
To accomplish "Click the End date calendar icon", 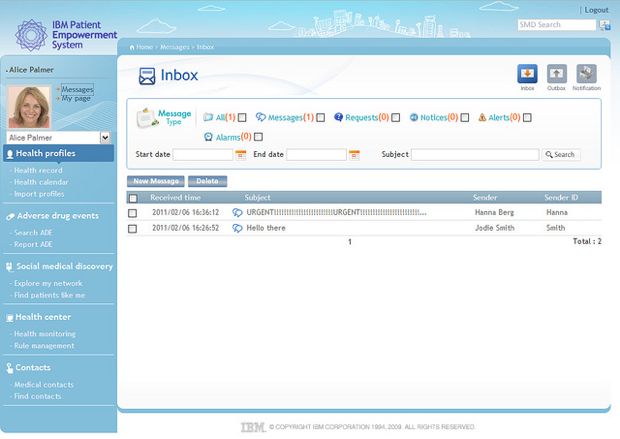I will pos(353,155).
